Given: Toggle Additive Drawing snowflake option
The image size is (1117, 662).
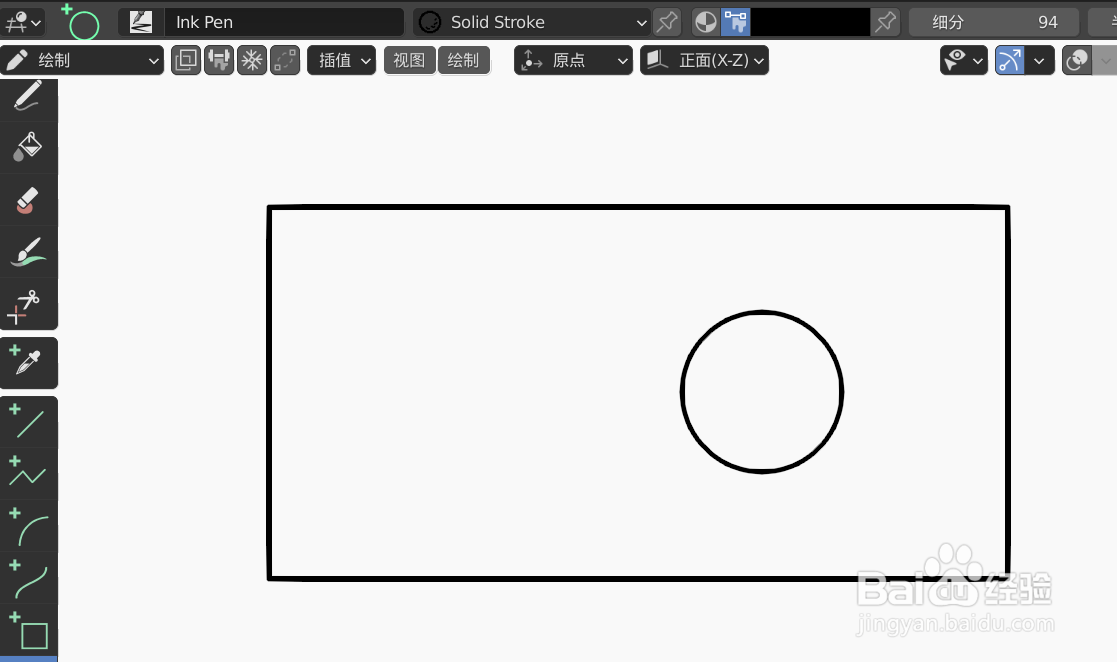Looking at the screenshot, I should pos(251,61).
